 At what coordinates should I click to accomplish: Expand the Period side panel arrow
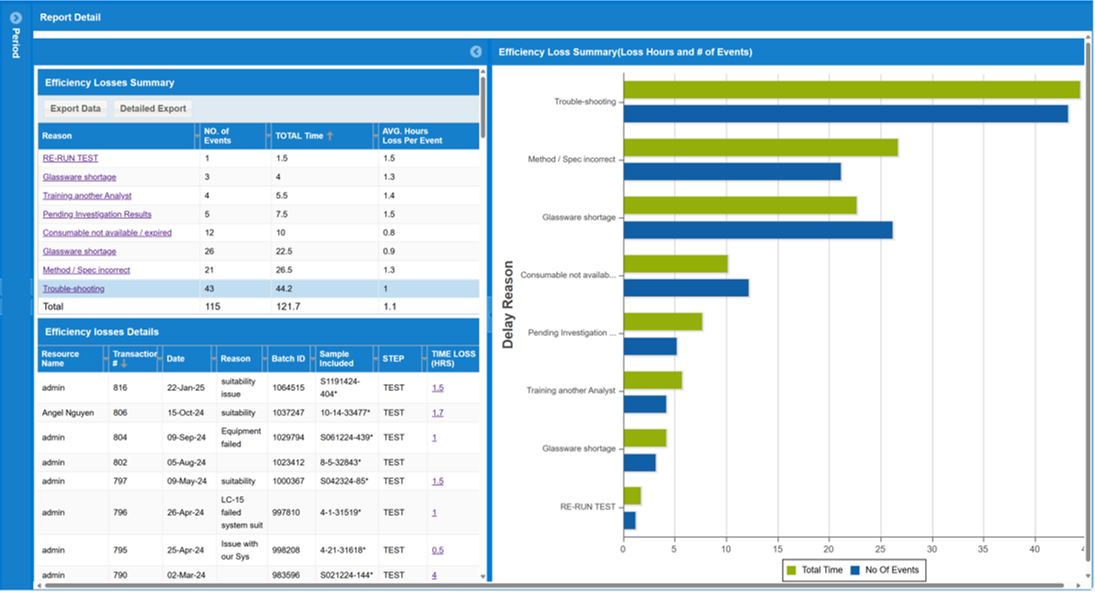pyautogui.click(x=15, y=17)
